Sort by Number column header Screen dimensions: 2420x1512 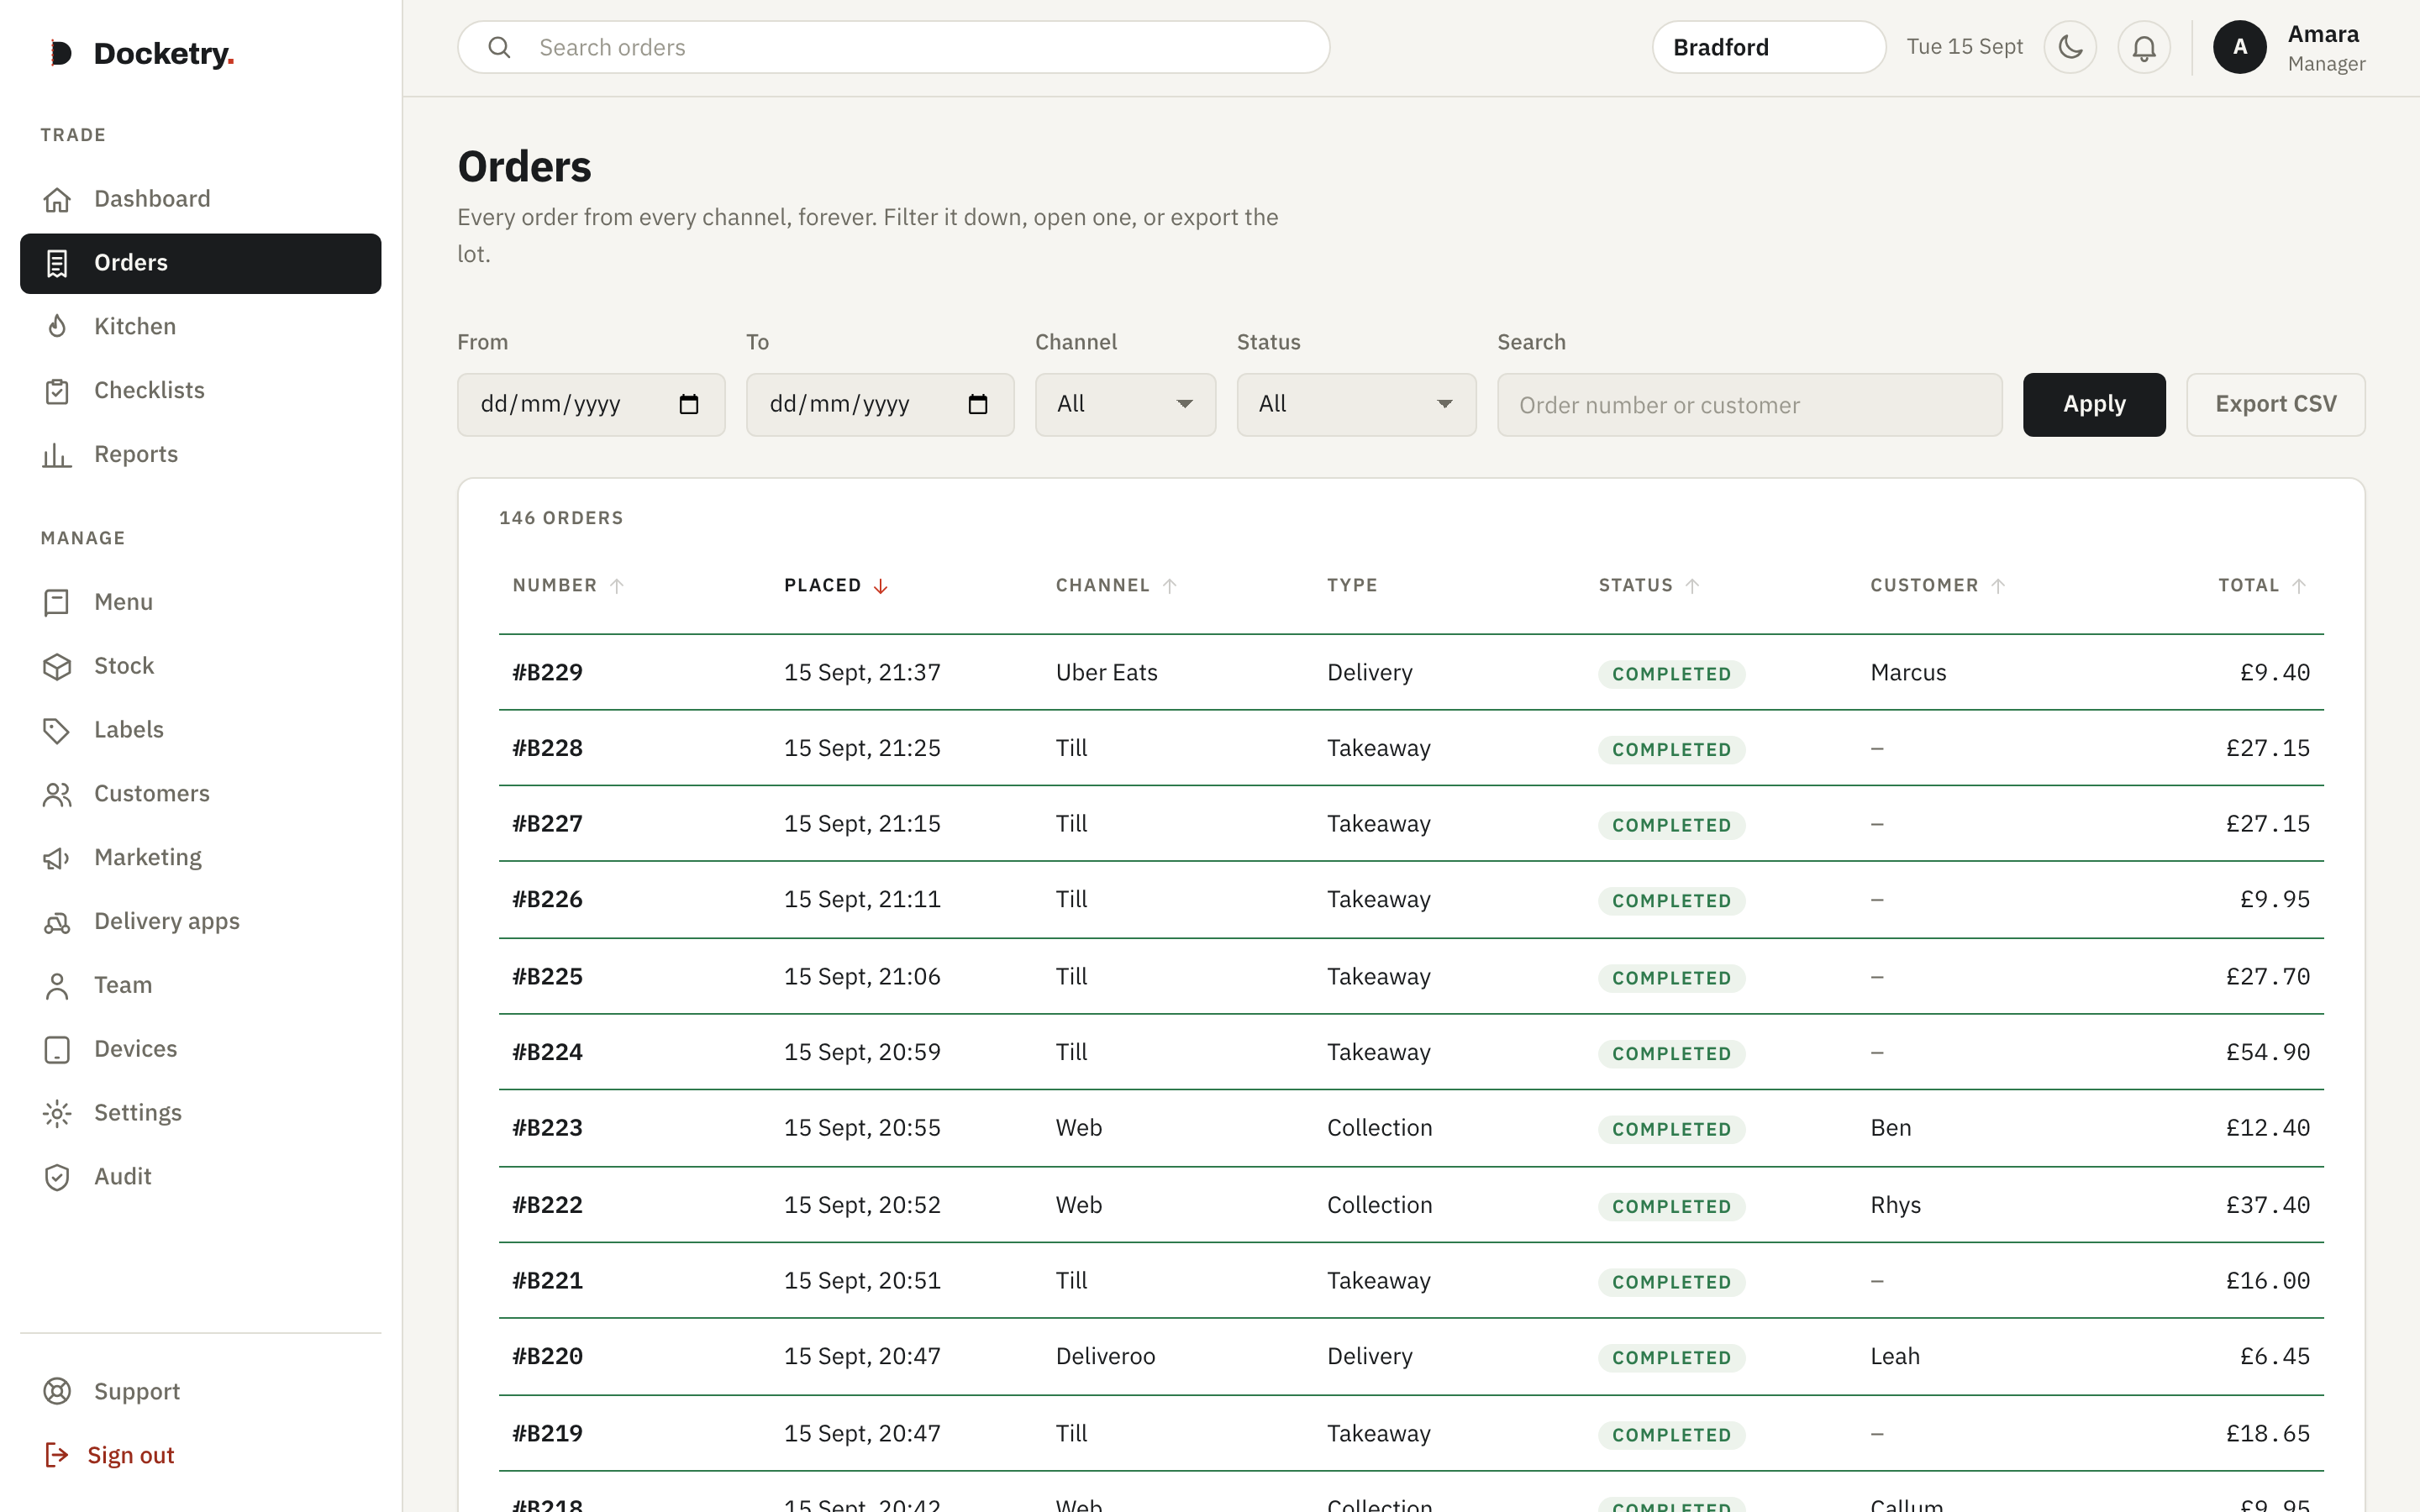pyautogui.click(x=568, y=585)
